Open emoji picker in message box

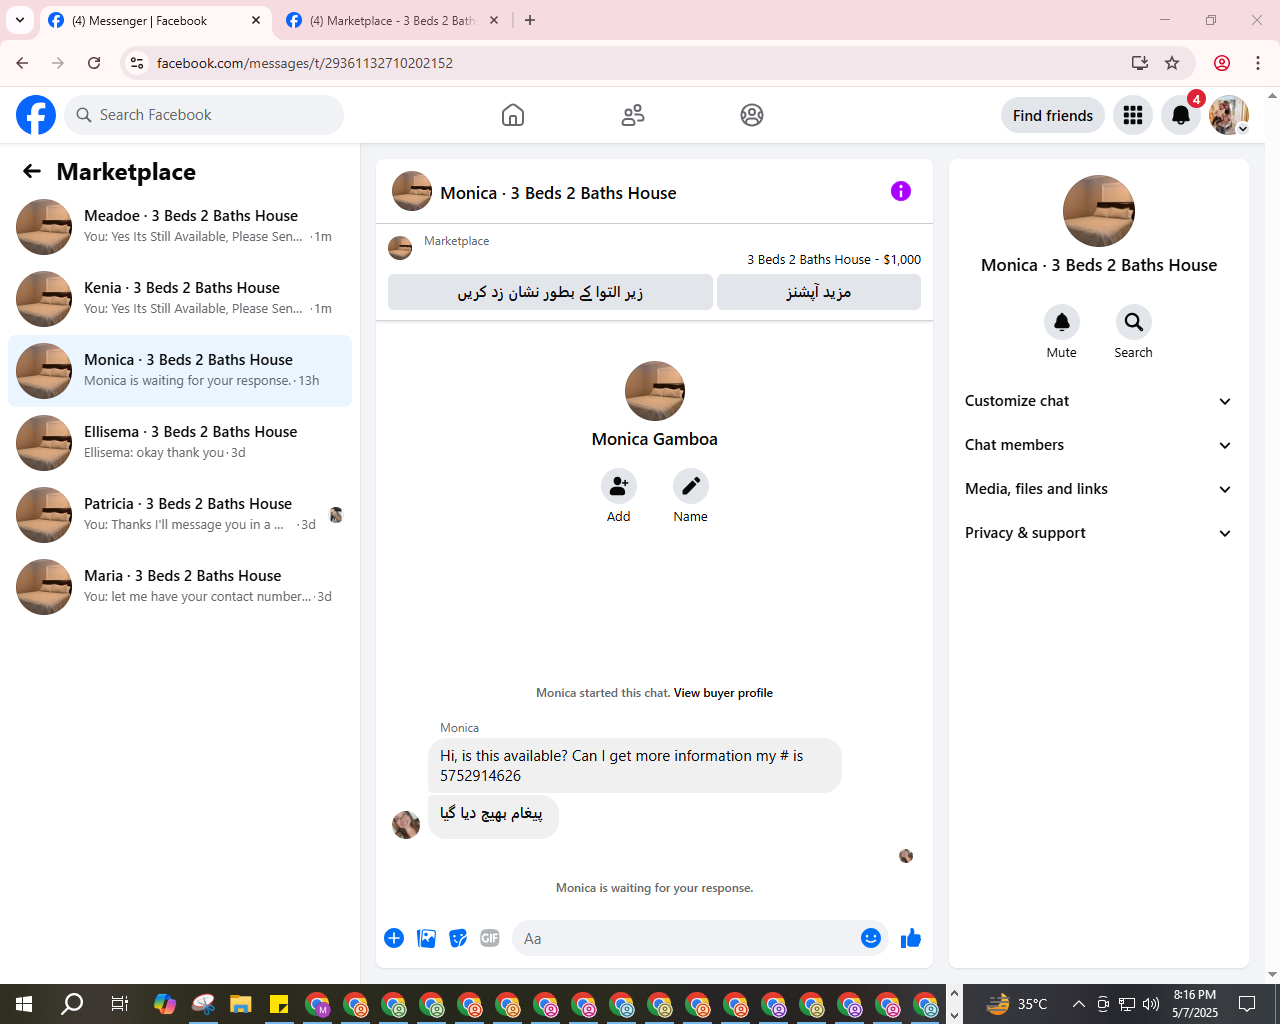pos(871,938)
